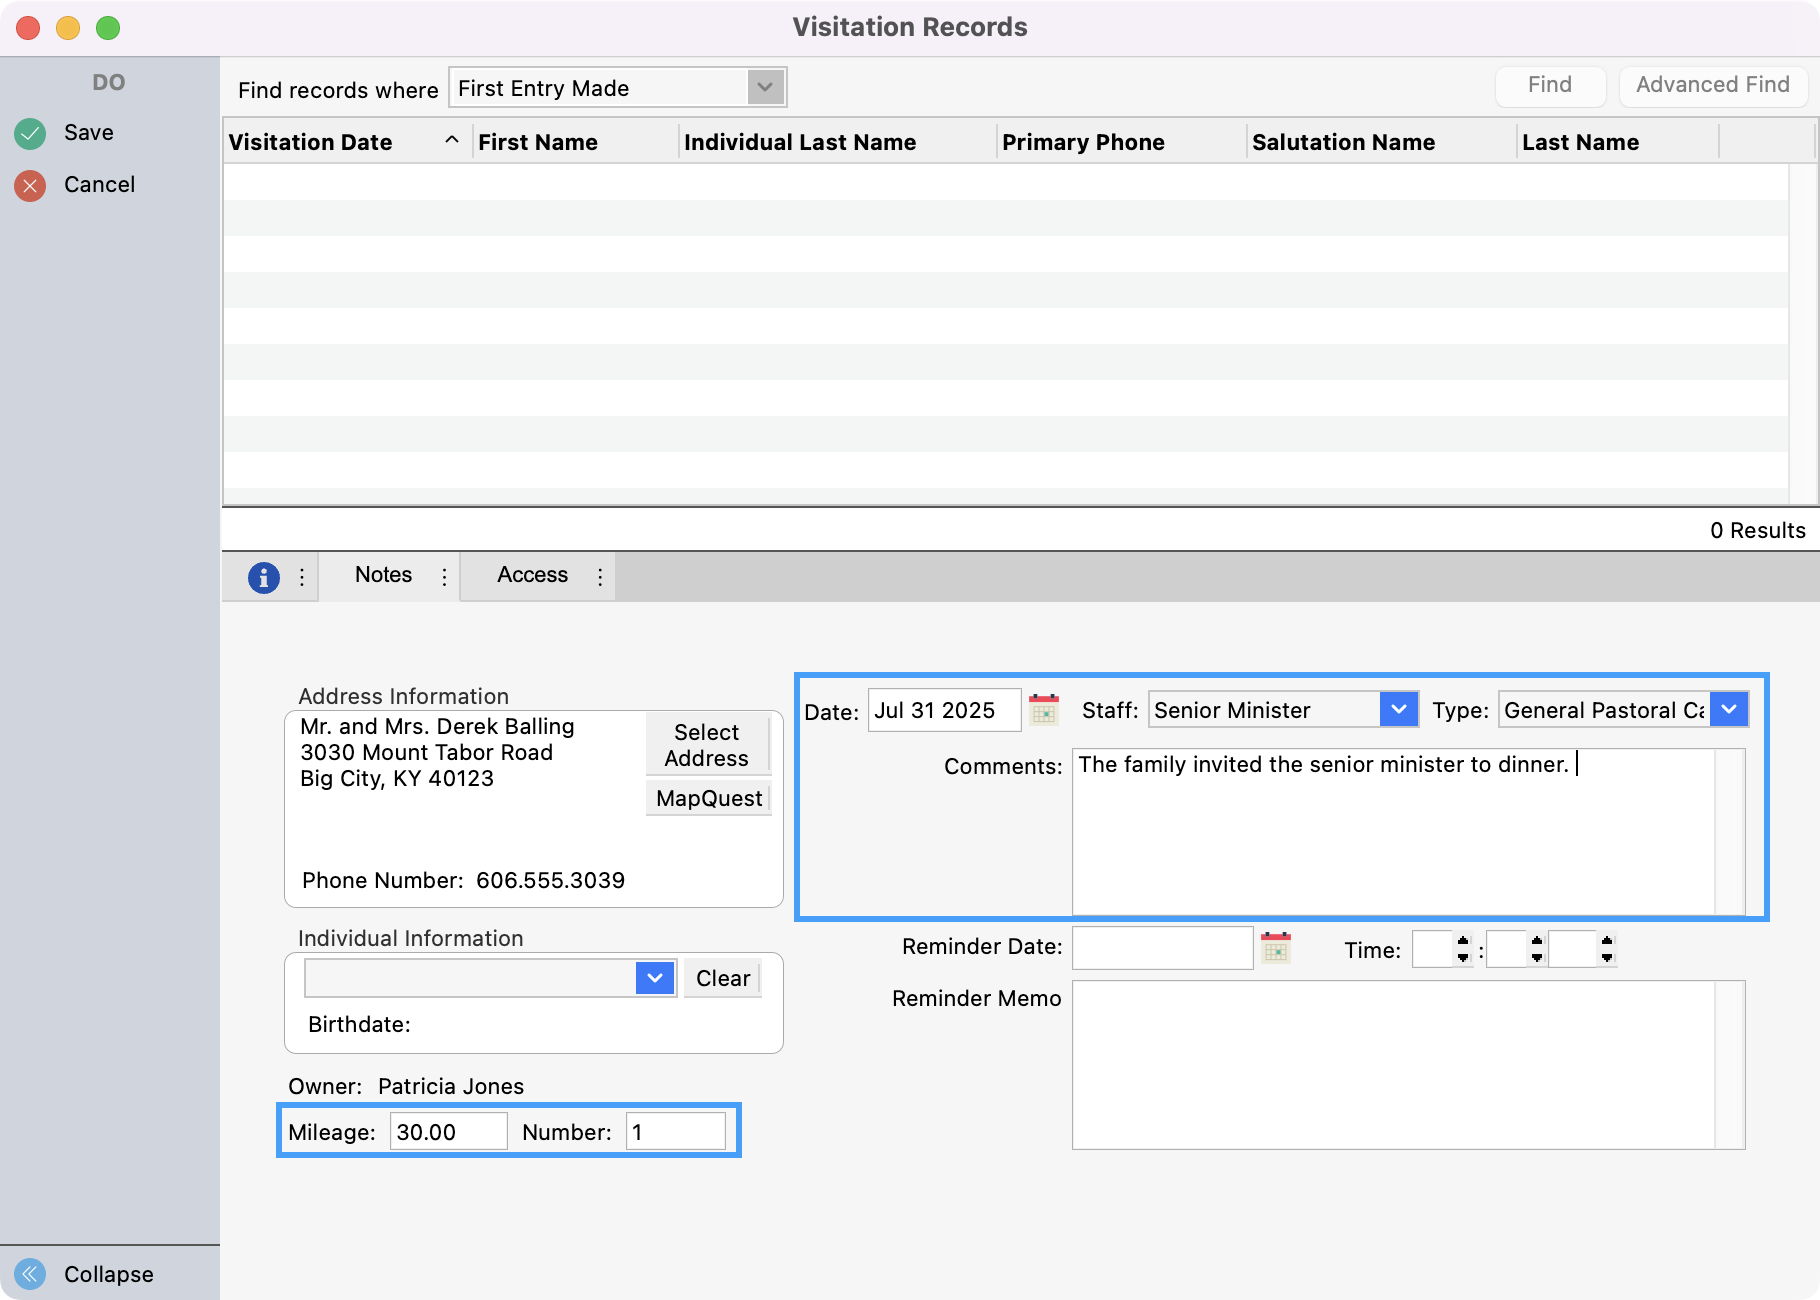Open MapQuest for the address
Screen dimensions: 1820x1300
tap(708, 798)
